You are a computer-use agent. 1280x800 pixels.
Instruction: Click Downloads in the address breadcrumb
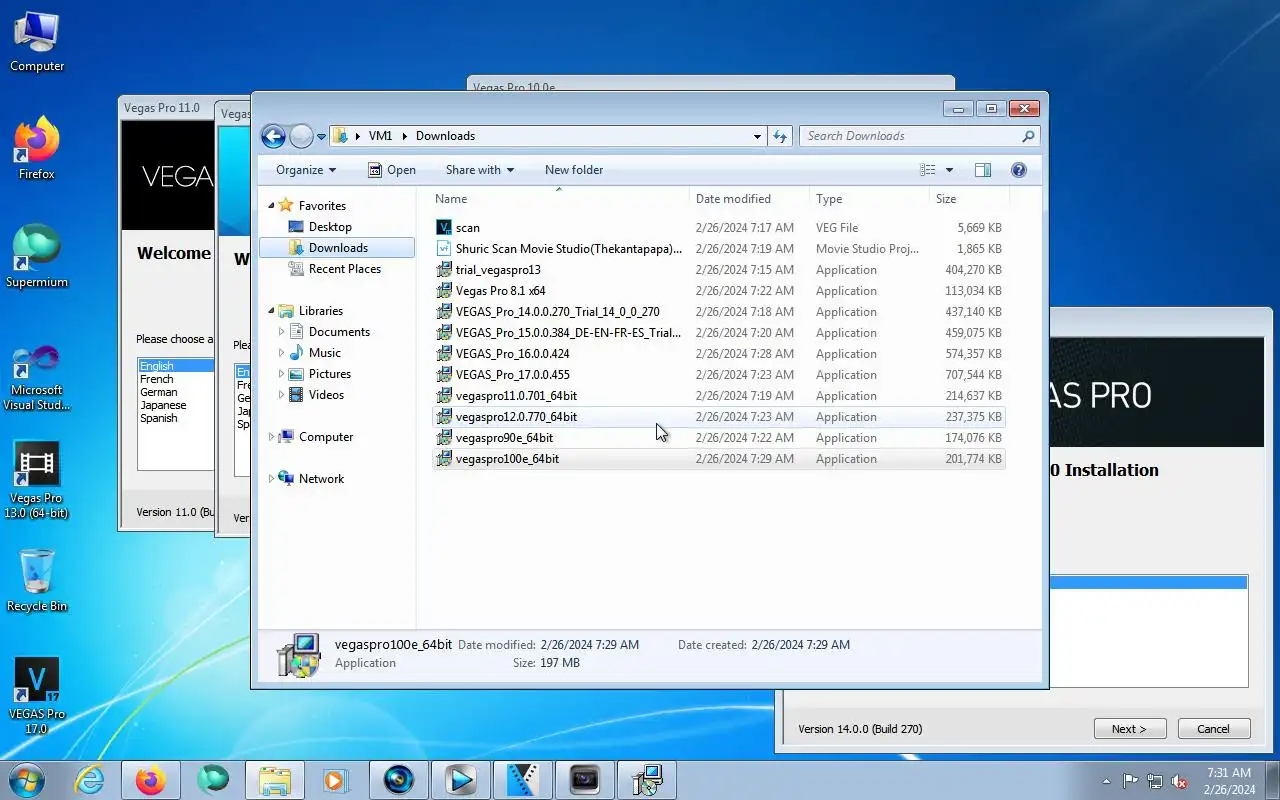(445, 136)
